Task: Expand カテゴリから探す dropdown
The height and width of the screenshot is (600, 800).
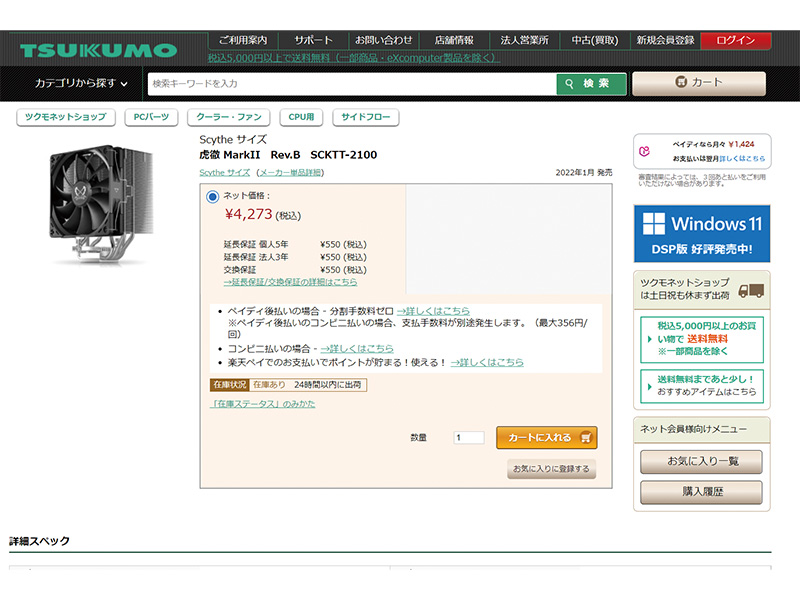Action: [x=81, y=83]
